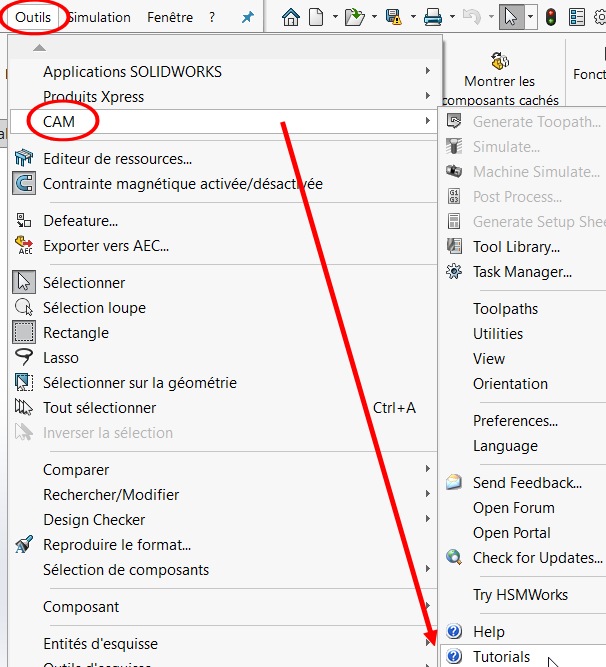Click the Rebuild traffic light icon
Viewport: 606px width, 667px height.
pos(551,17)
